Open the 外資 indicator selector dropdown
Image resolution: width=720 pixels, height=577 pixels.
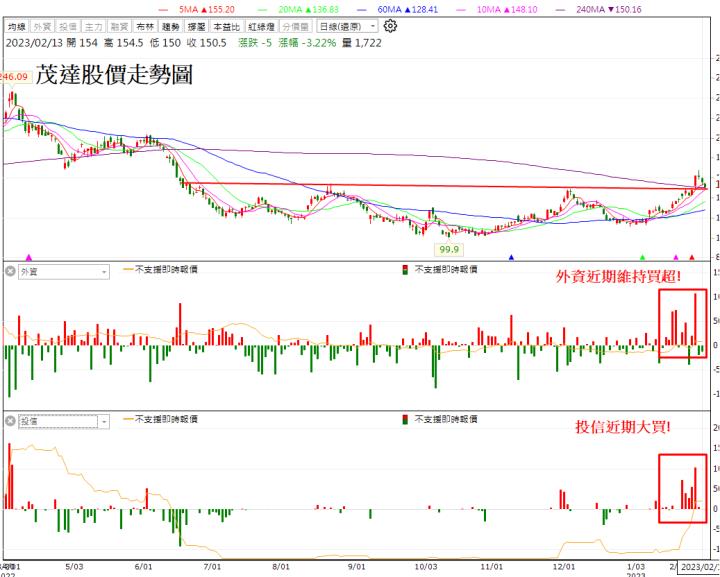pos(64,272)
